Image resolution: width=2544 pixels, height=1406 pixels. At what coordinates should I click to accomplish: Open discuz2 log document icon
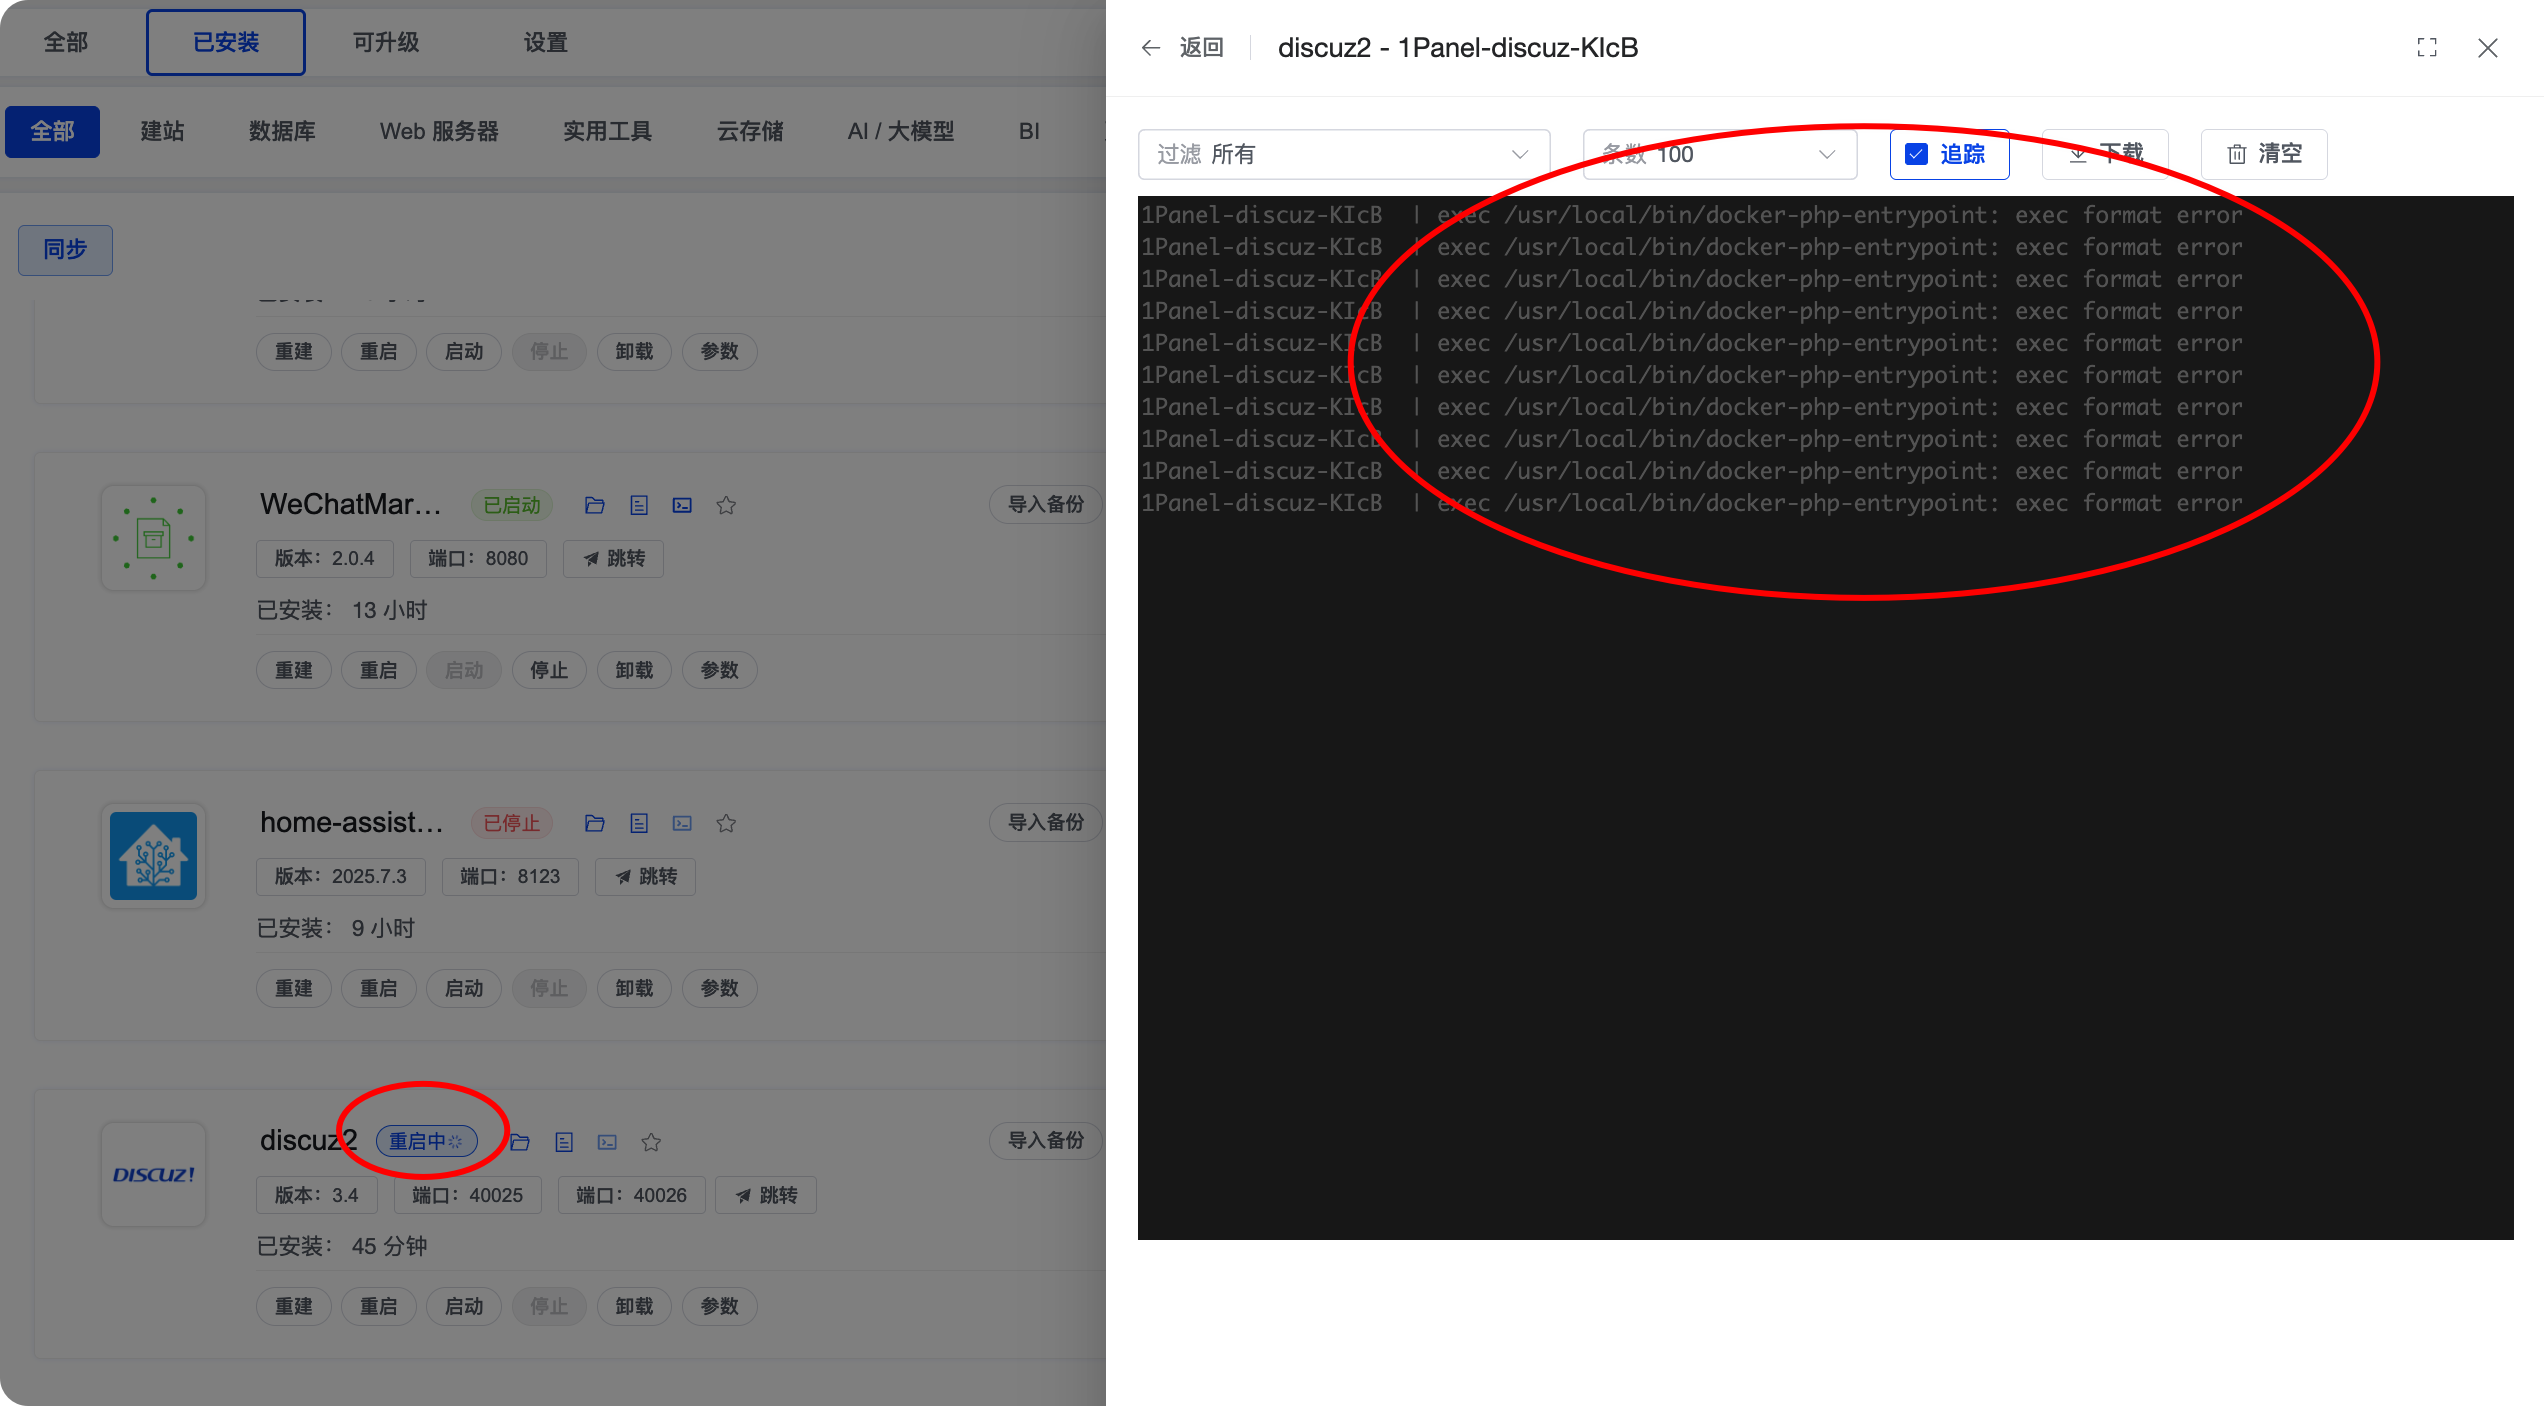[564, 1142]
